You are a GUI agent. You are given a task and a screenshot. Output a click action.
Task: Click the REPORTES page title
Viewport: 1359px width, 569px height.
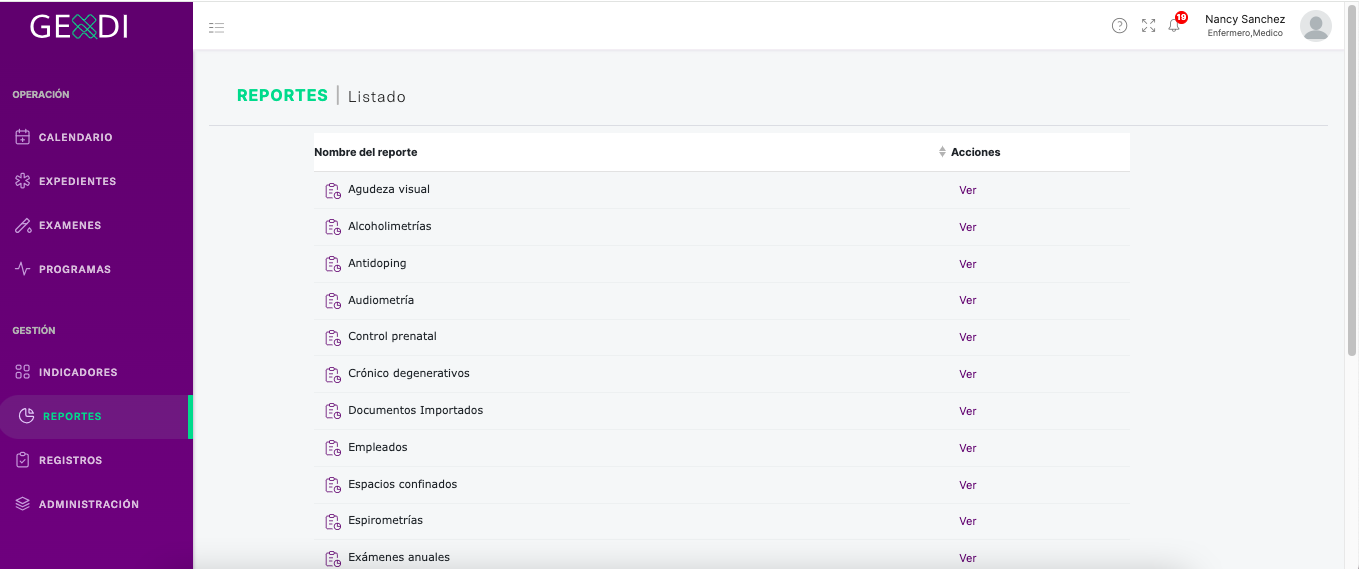(x=282, y=96)
